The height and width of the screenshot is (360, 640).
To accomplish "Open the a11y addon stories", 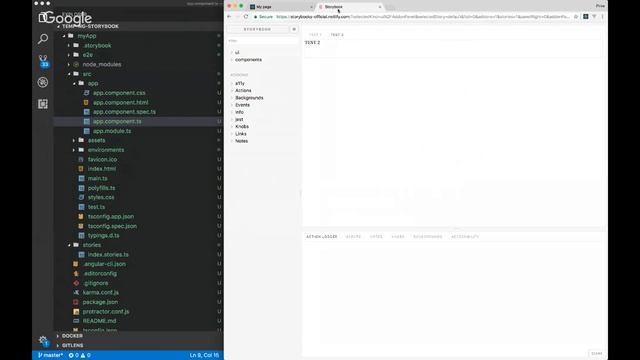I will click(x=240, y=83).
